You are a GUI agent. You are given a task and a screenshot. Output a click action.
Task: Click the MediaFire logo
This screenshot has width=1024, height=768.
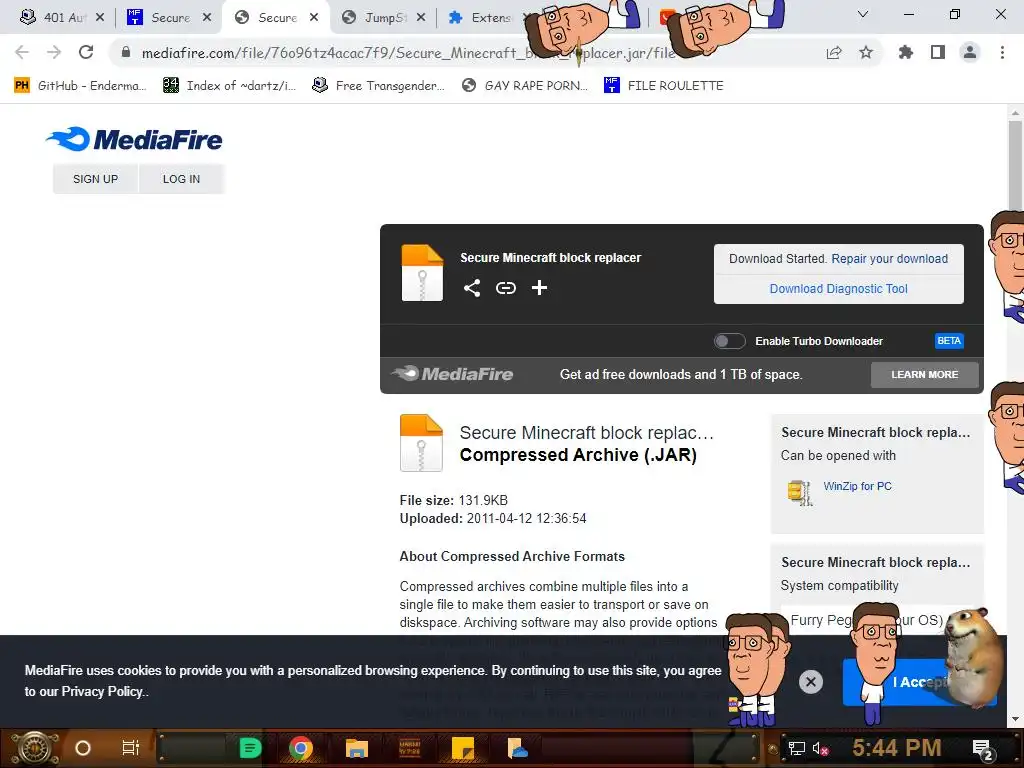pos(134,139)
